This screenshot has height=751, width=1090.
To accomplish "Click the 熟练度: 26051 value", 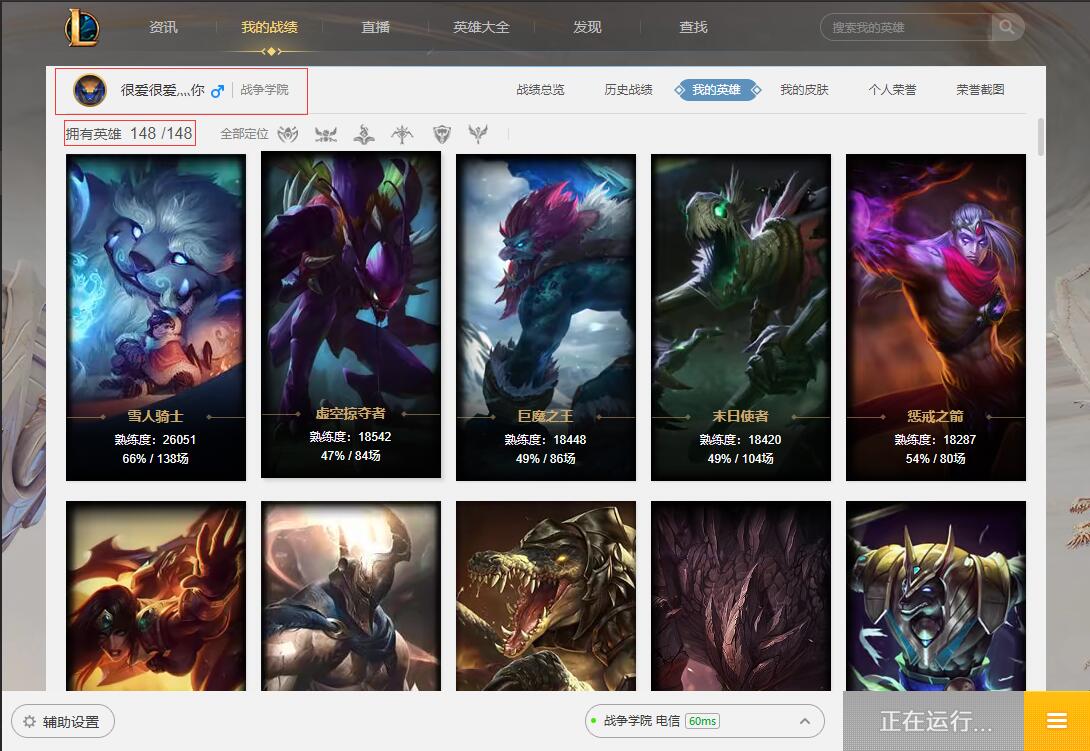I will [x=156, y=439].
